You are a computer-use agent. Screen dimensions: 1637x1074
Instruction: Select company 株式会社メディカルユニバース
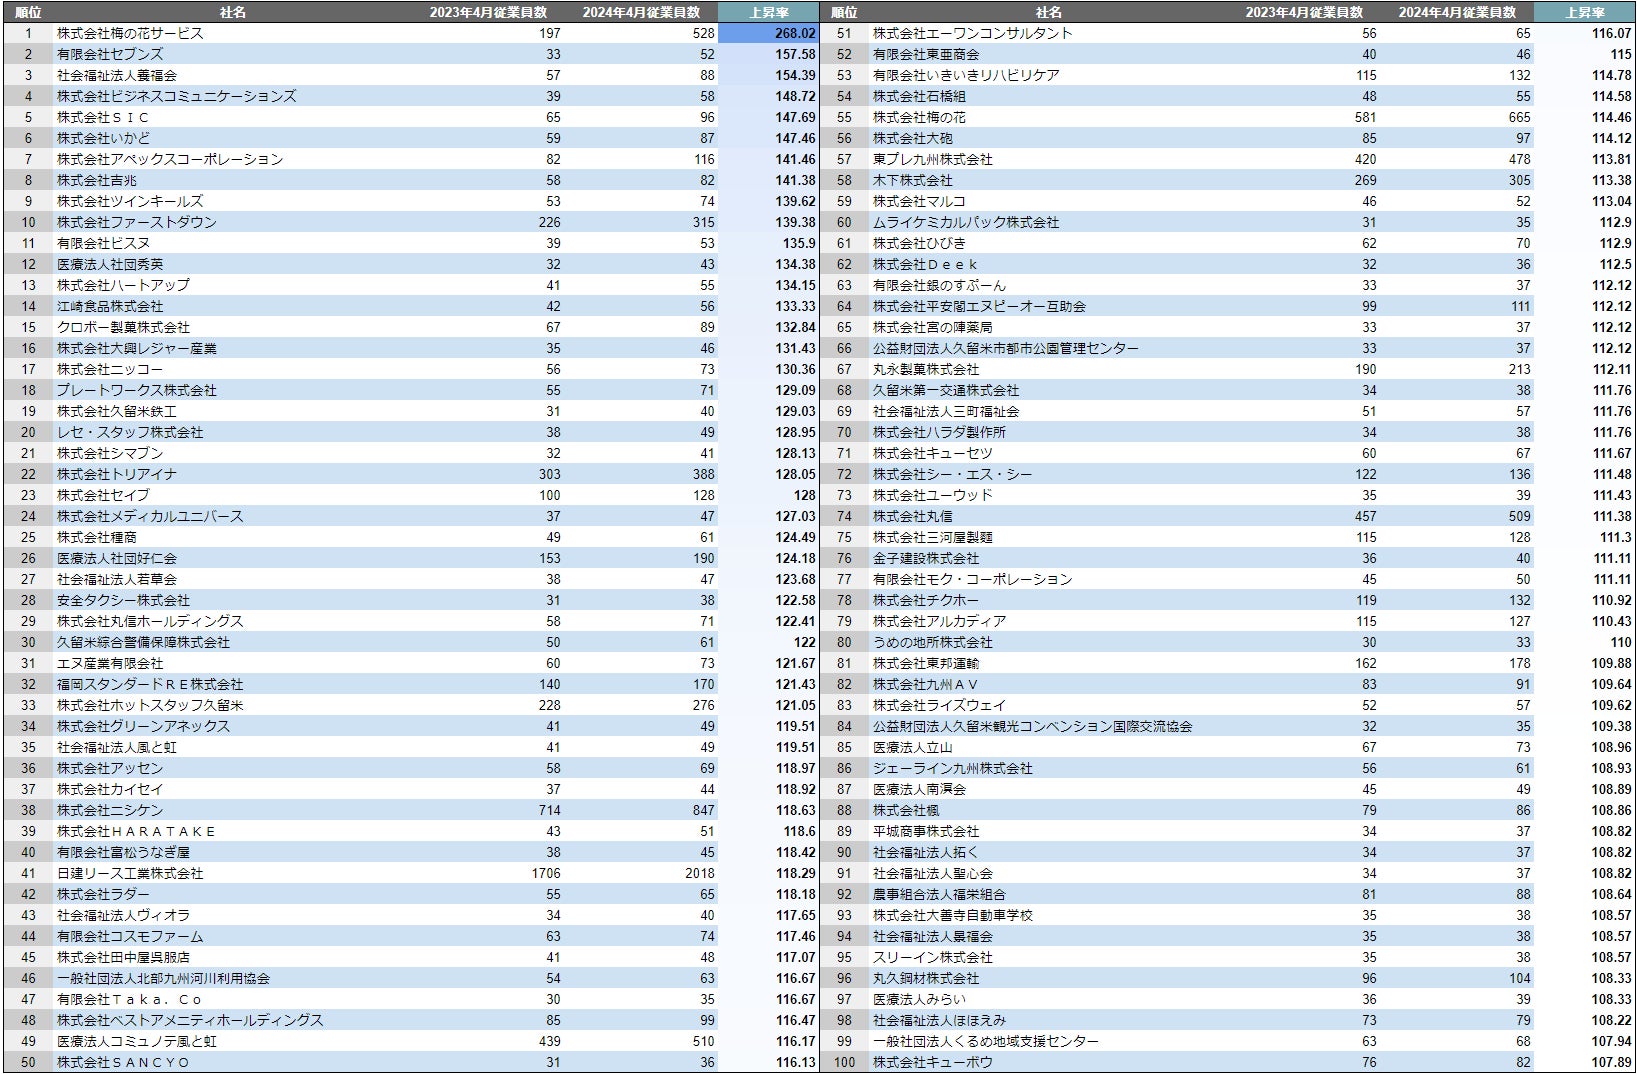[x=150, y=516]
